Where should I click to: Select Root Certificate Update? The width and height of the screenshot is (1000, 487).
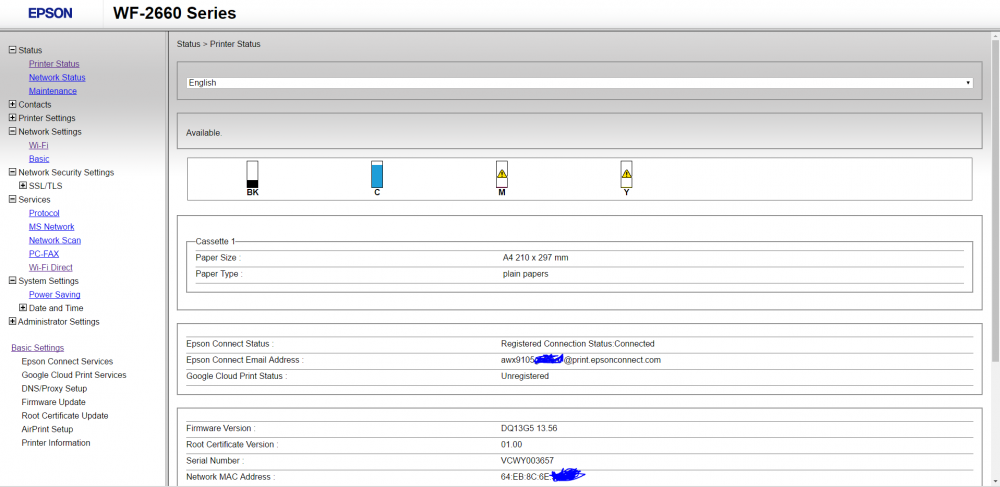click(65, 416)
